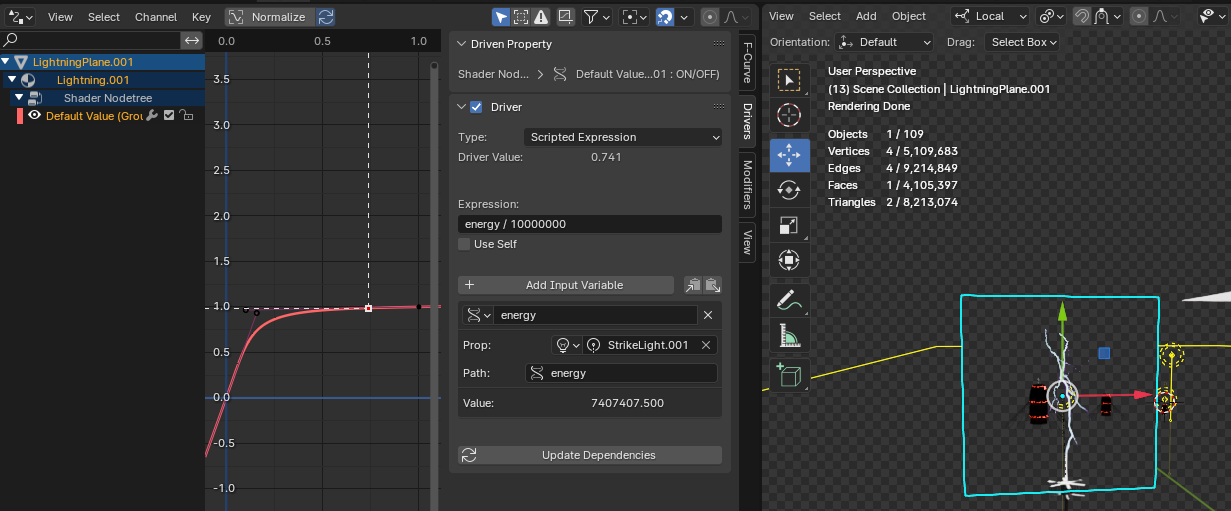The width and height of the screenshot is (1231, 511).
Task: Click the copy driver variables icon
Action: tap(692, 285)
